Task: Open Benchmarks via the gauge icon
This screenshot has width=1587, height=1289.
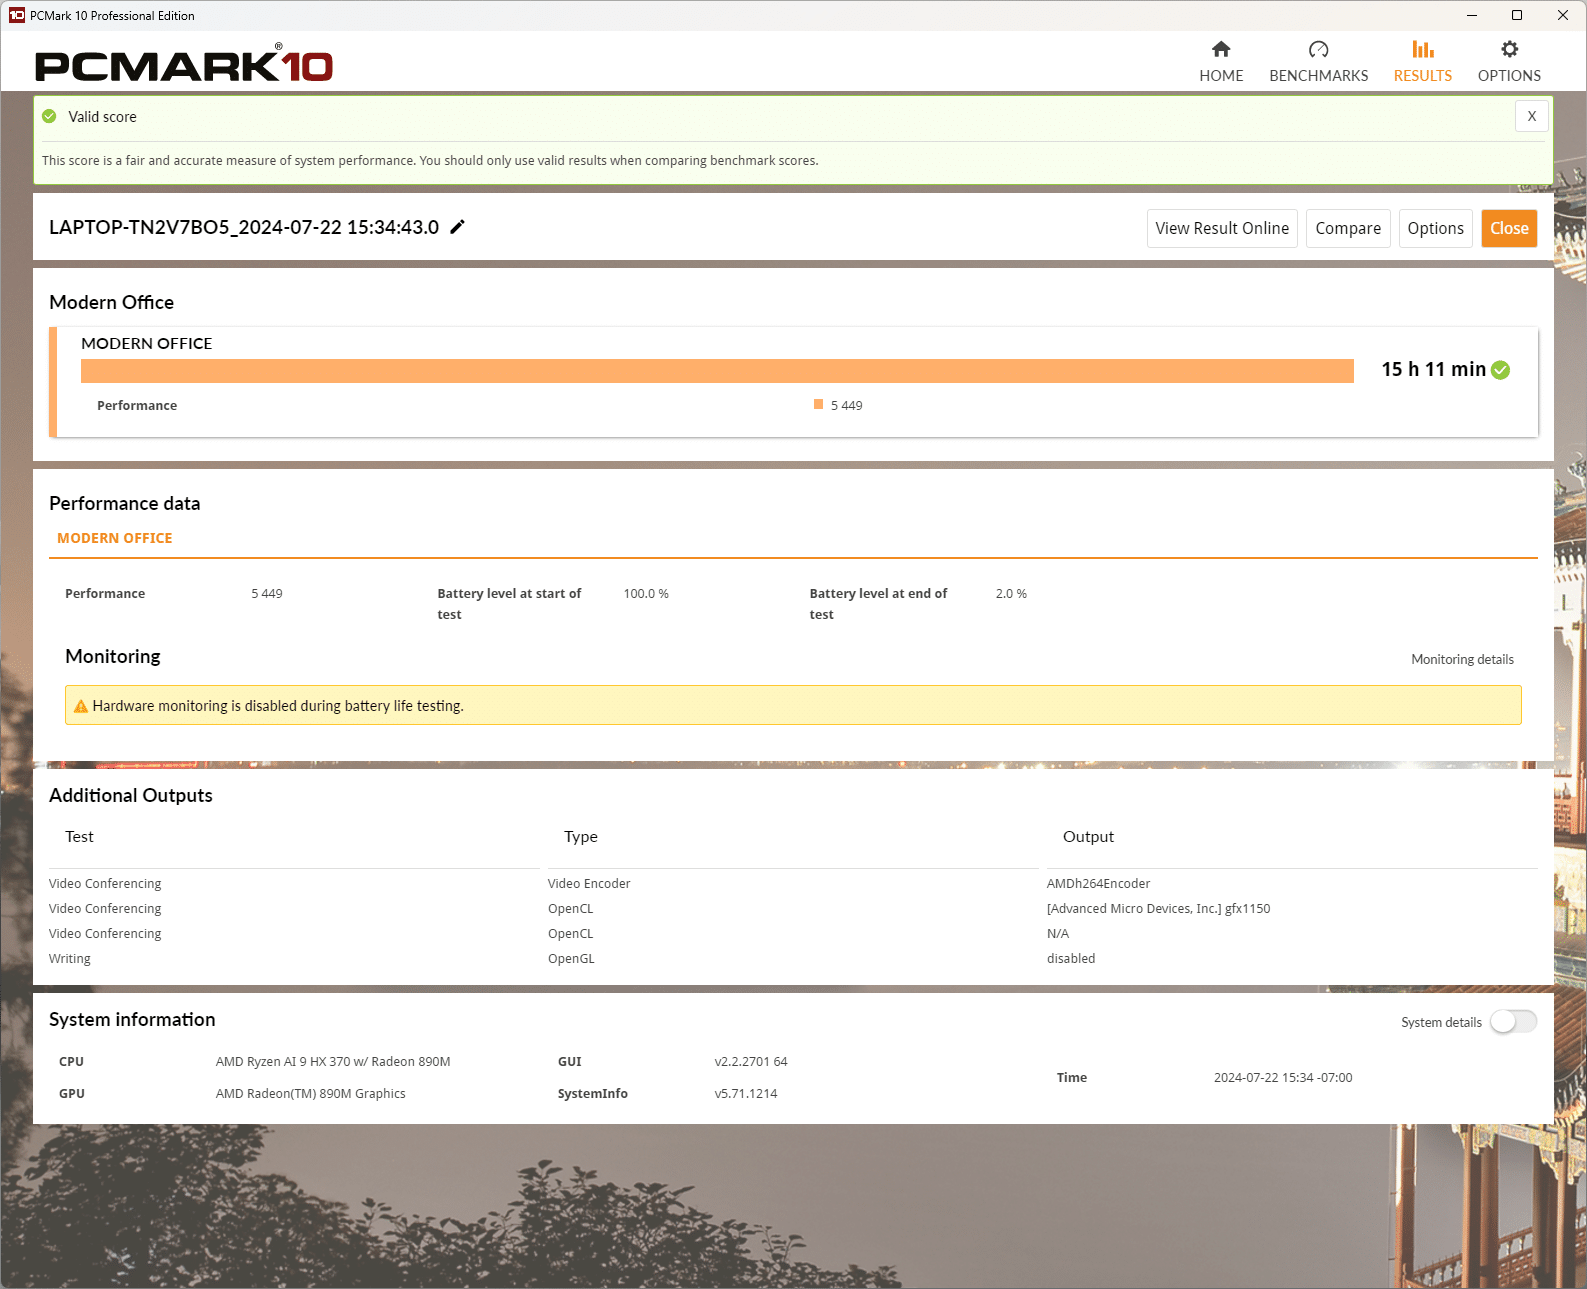Action: 1318,49
